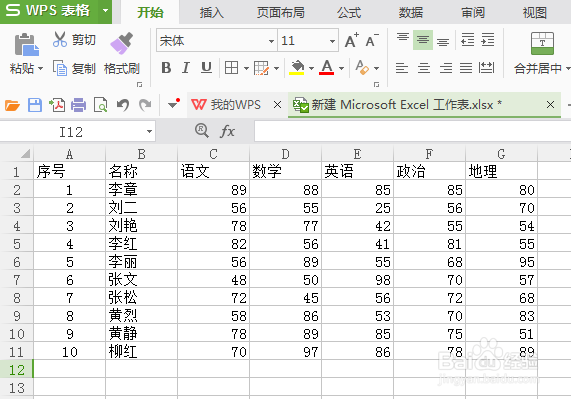
Task: Click the select-all corner triangle
Action: 25,154
